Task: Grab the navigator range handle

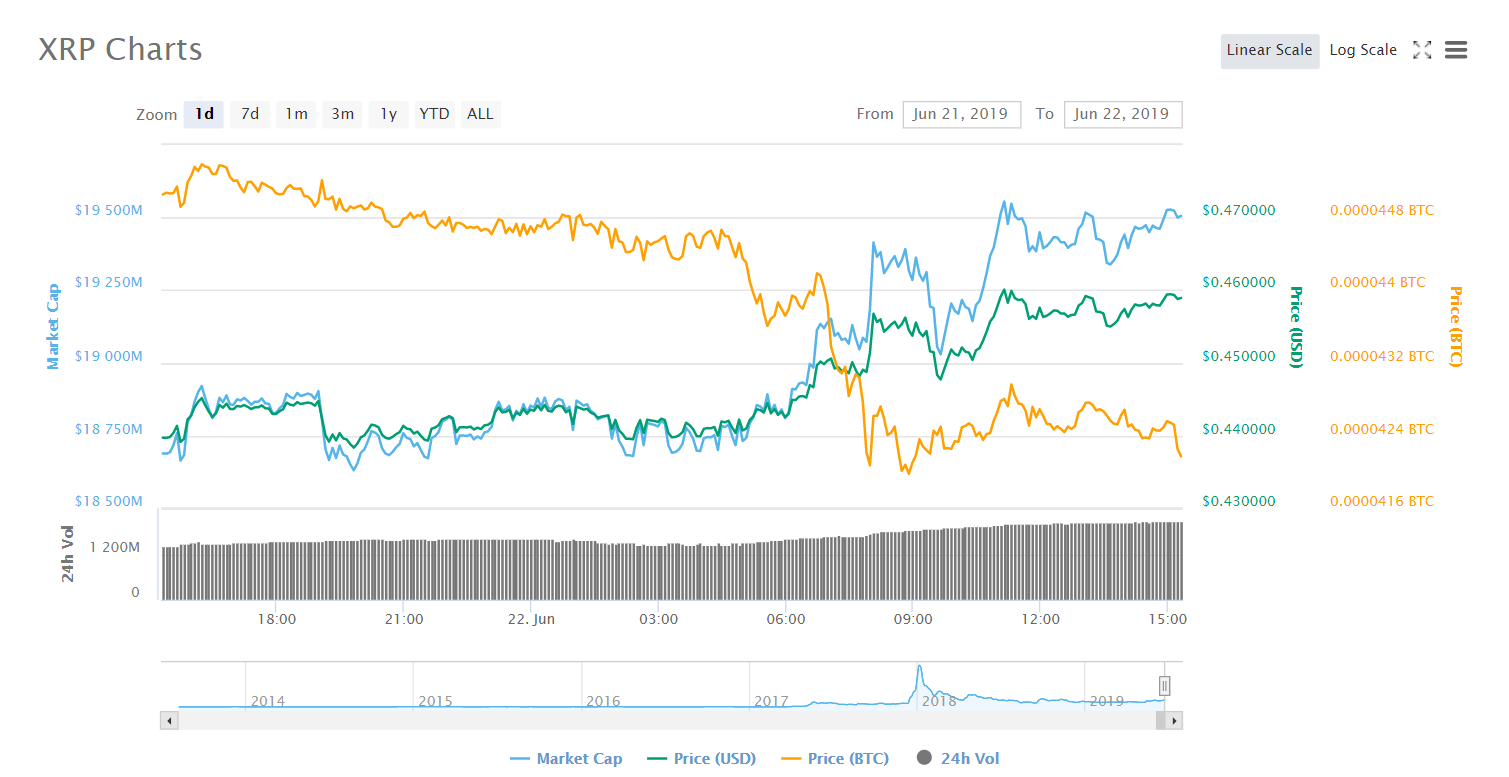Action: pos(1164,686)
